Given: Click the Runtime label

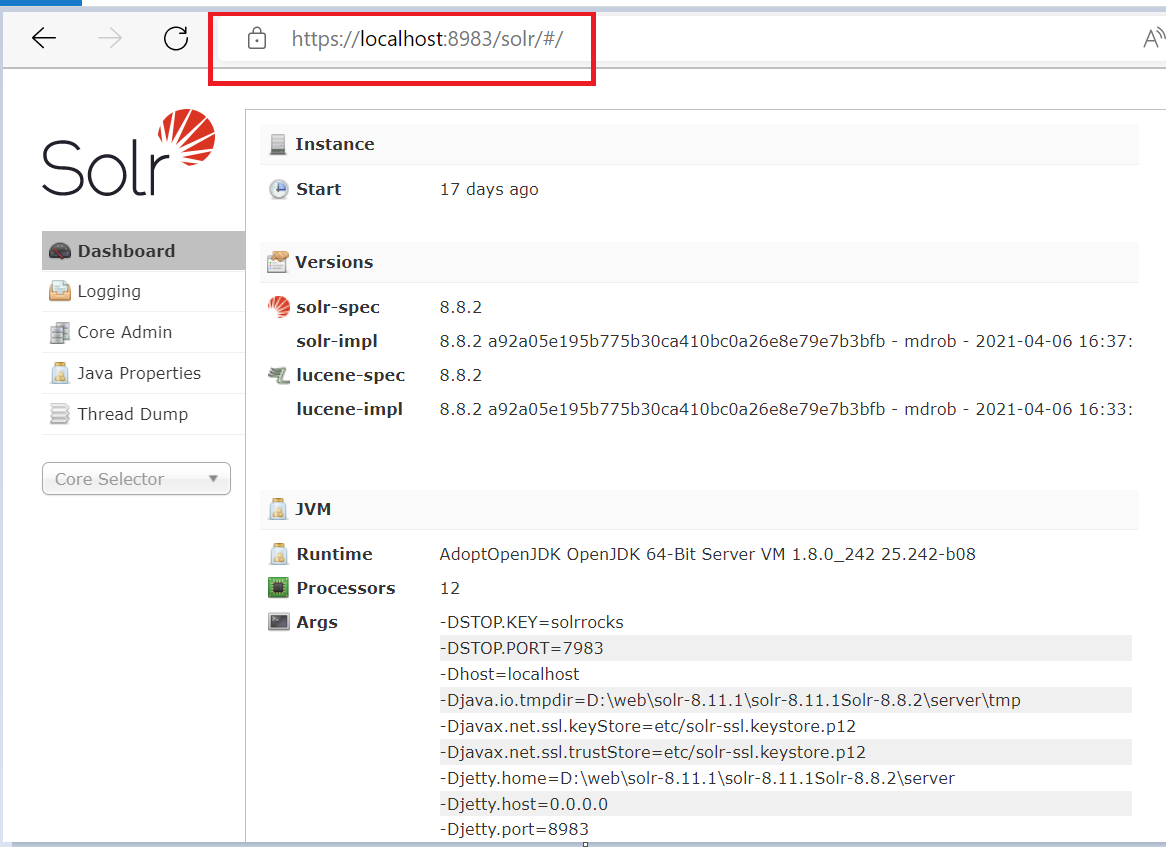Looking at the screenshot, I should (334, 554).
